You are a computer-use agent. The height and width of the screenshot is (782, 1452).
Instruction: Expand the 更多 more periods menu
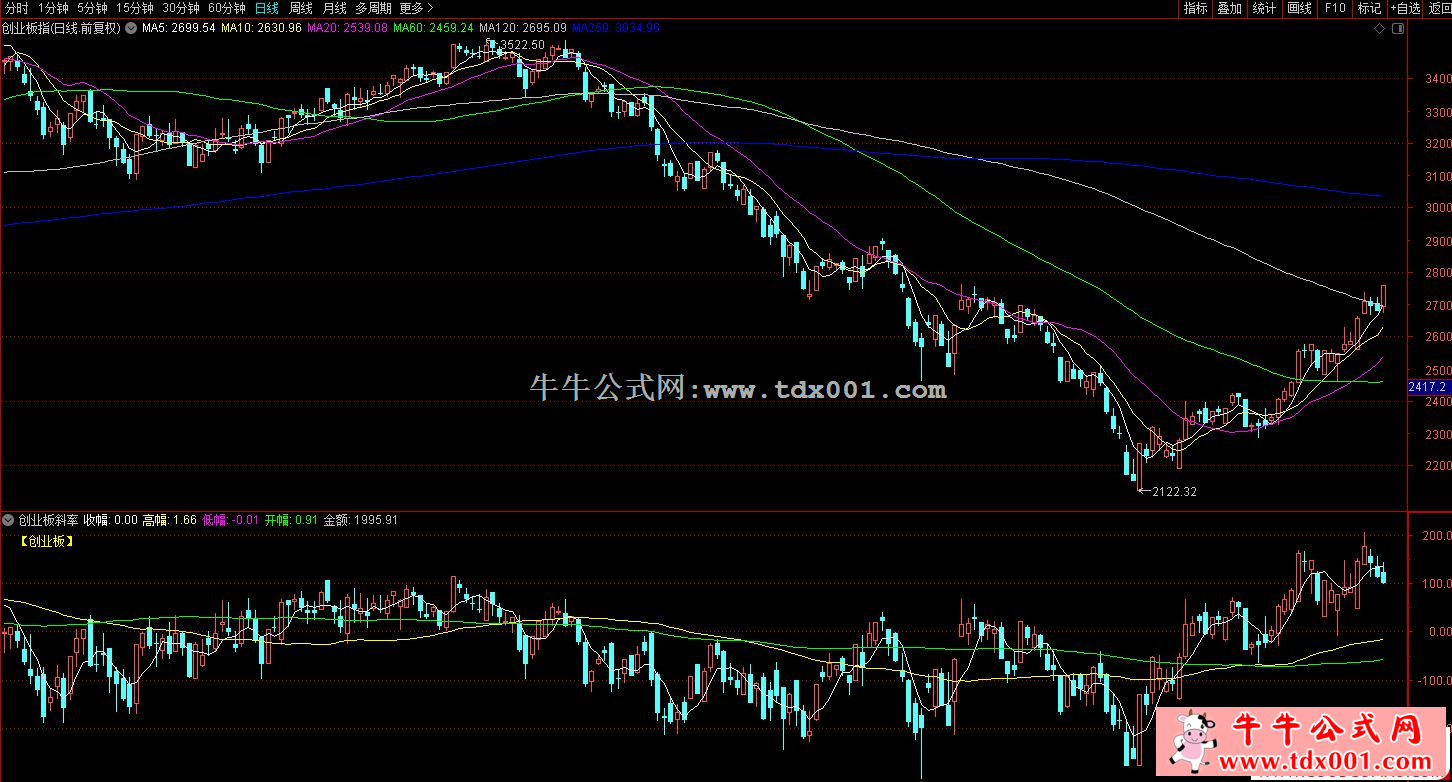[x=416, y=8]
